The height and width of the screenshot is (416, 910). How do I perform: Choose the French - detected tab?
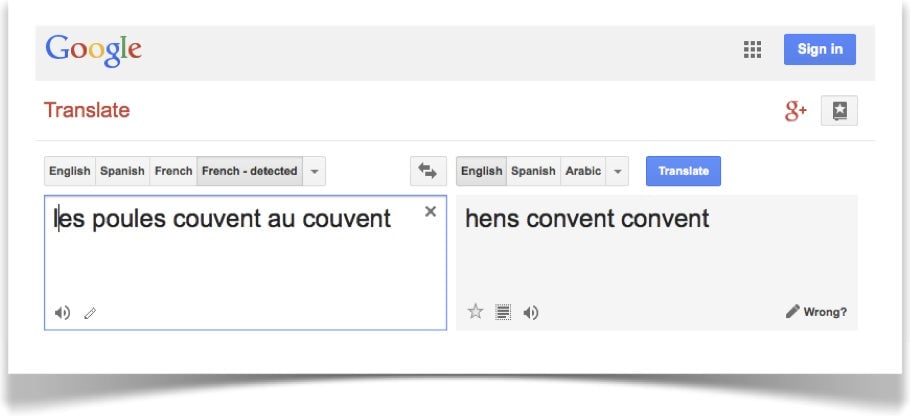(x=250, y=171)
